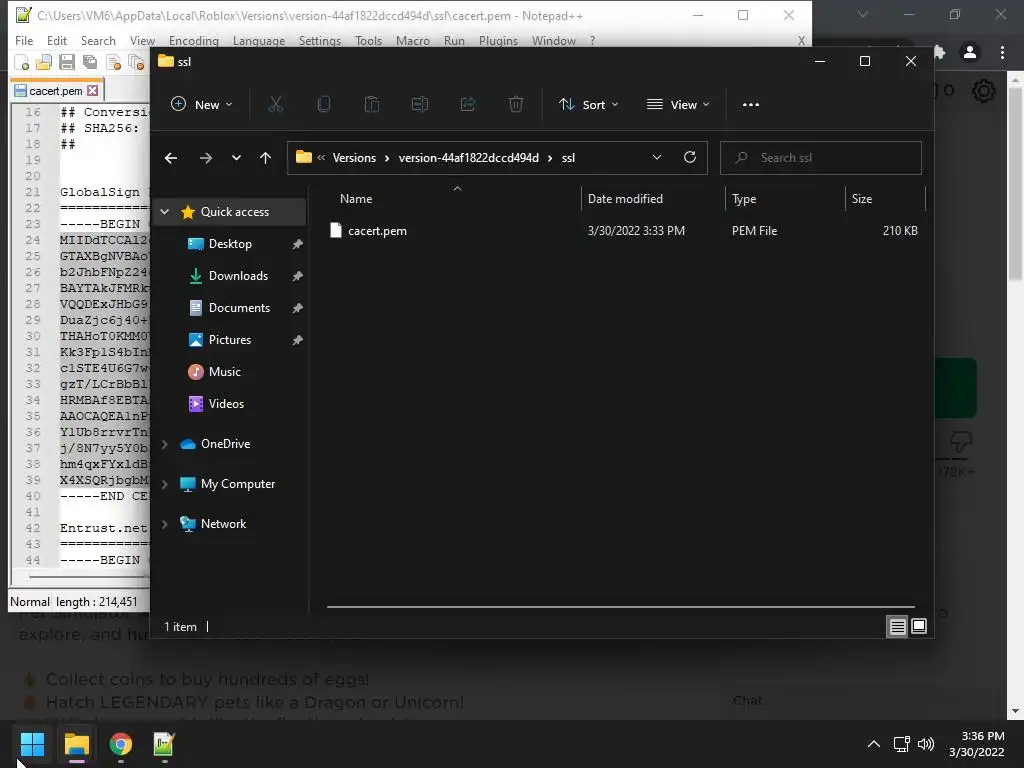Select the cacert.pem file
The height and width of the screenshot is (768, 1024).
(x=377, y=231)
